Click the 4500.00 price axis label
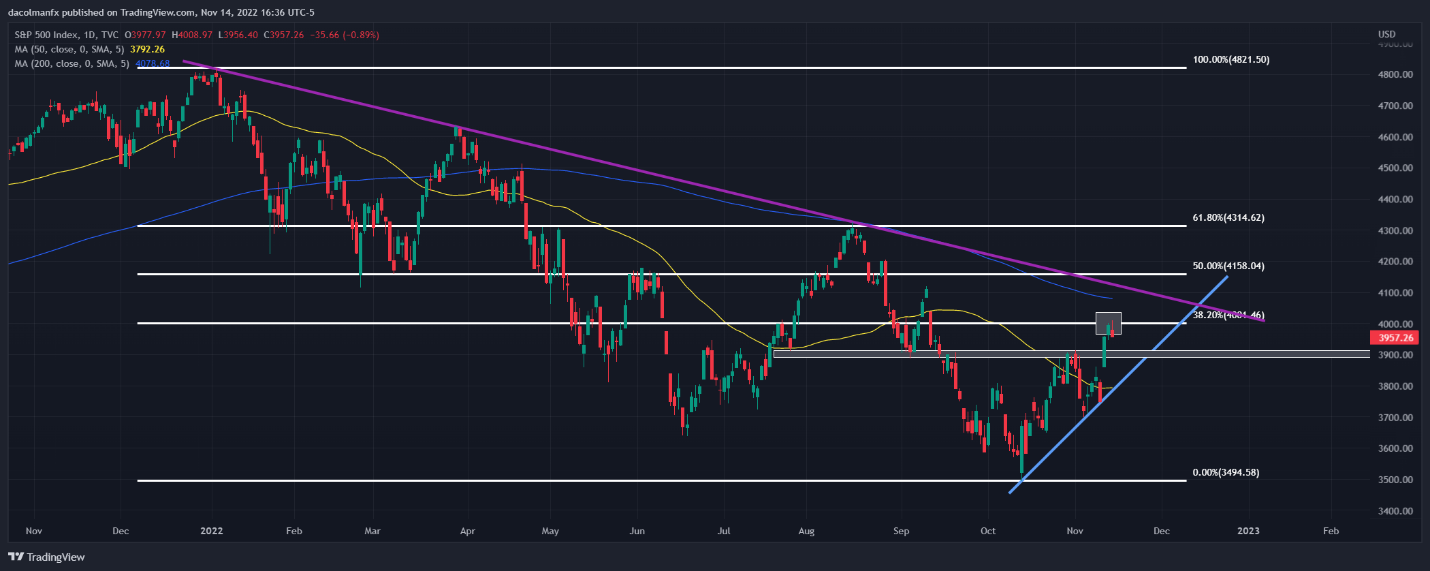The width and height of the screenshot is (1430, 571). [x=1394, y=168]
